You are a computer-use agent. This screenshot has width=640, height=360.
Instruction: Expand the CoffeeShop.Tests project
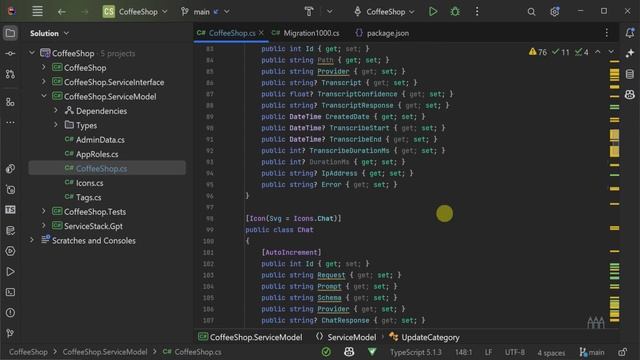coord(44,211)
